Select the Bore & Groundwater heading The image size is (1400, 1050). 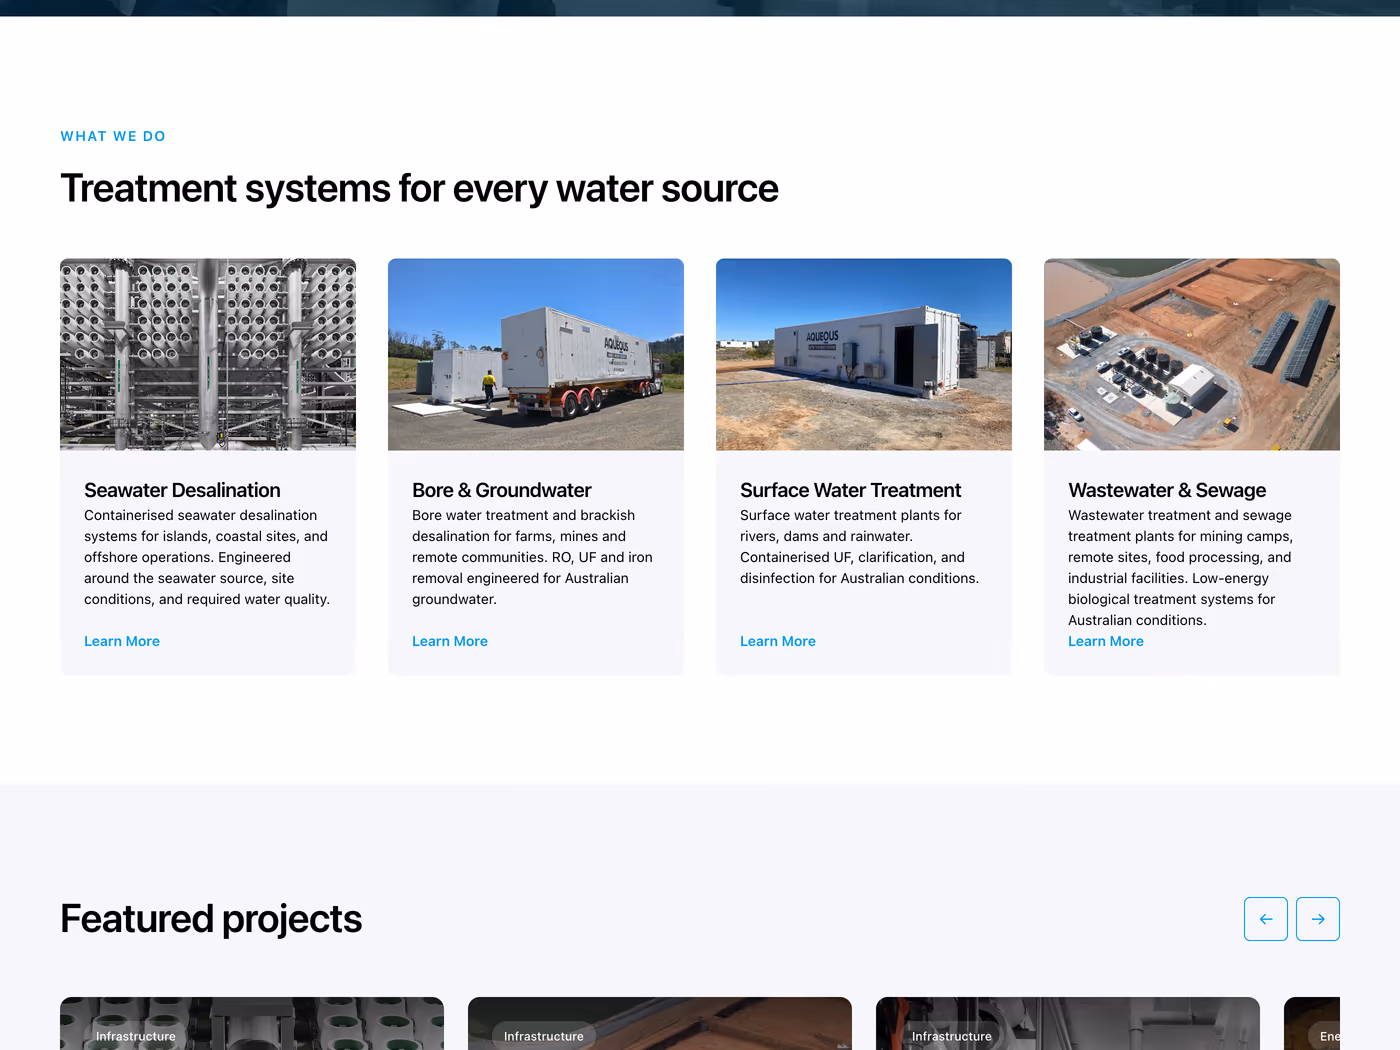coord(502,490)
